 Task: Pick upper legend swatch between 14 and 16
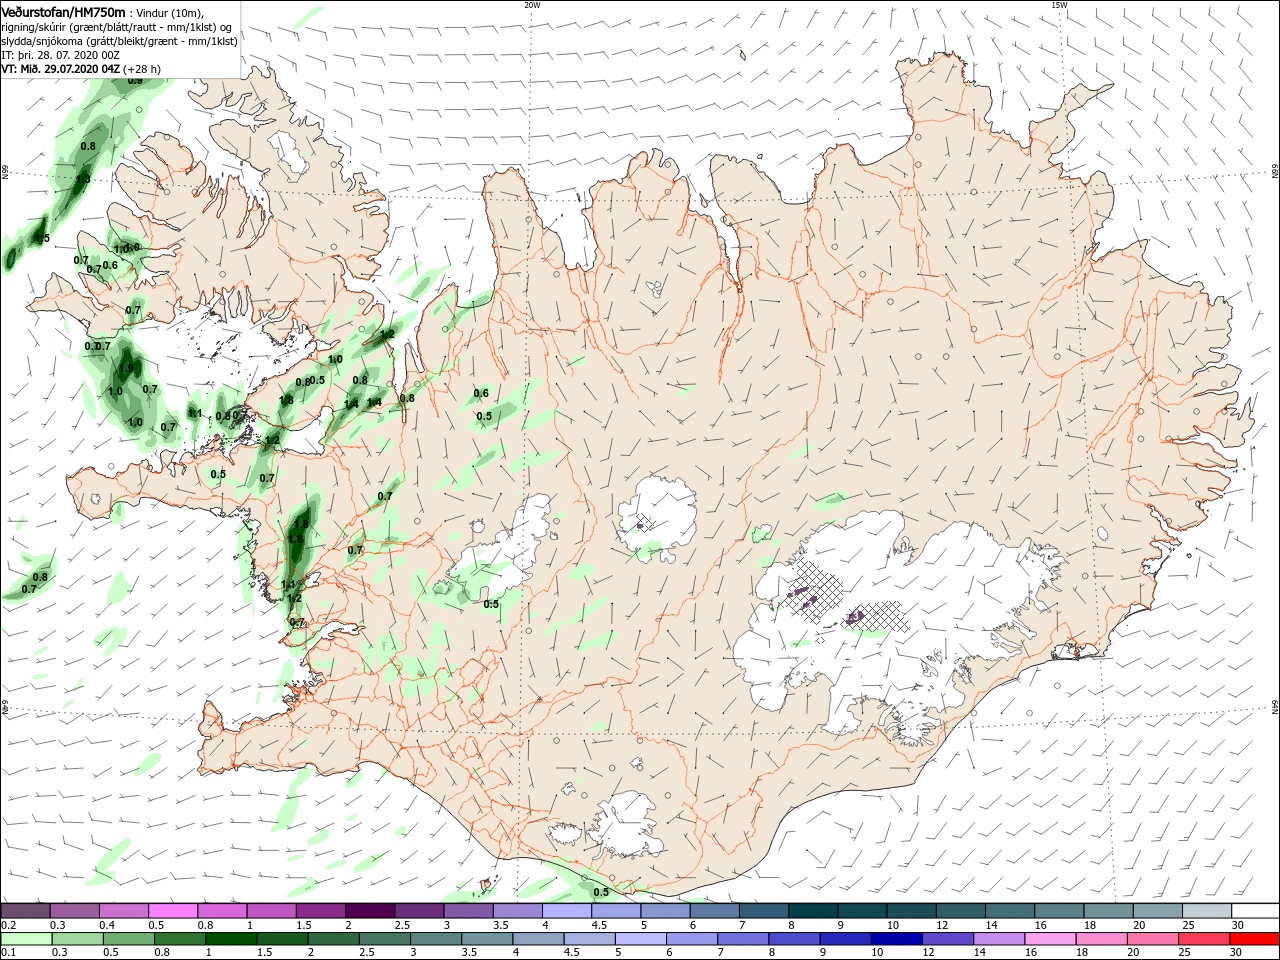1010,910
